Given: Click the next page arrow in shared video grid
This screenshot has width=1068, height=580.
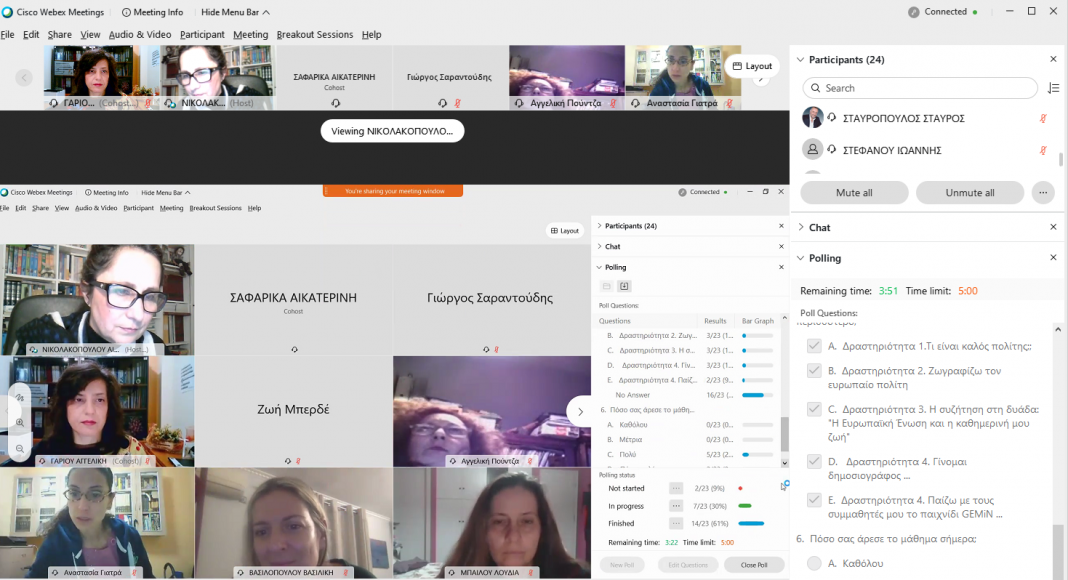Looking at the screenshot, I should [580, 411].
